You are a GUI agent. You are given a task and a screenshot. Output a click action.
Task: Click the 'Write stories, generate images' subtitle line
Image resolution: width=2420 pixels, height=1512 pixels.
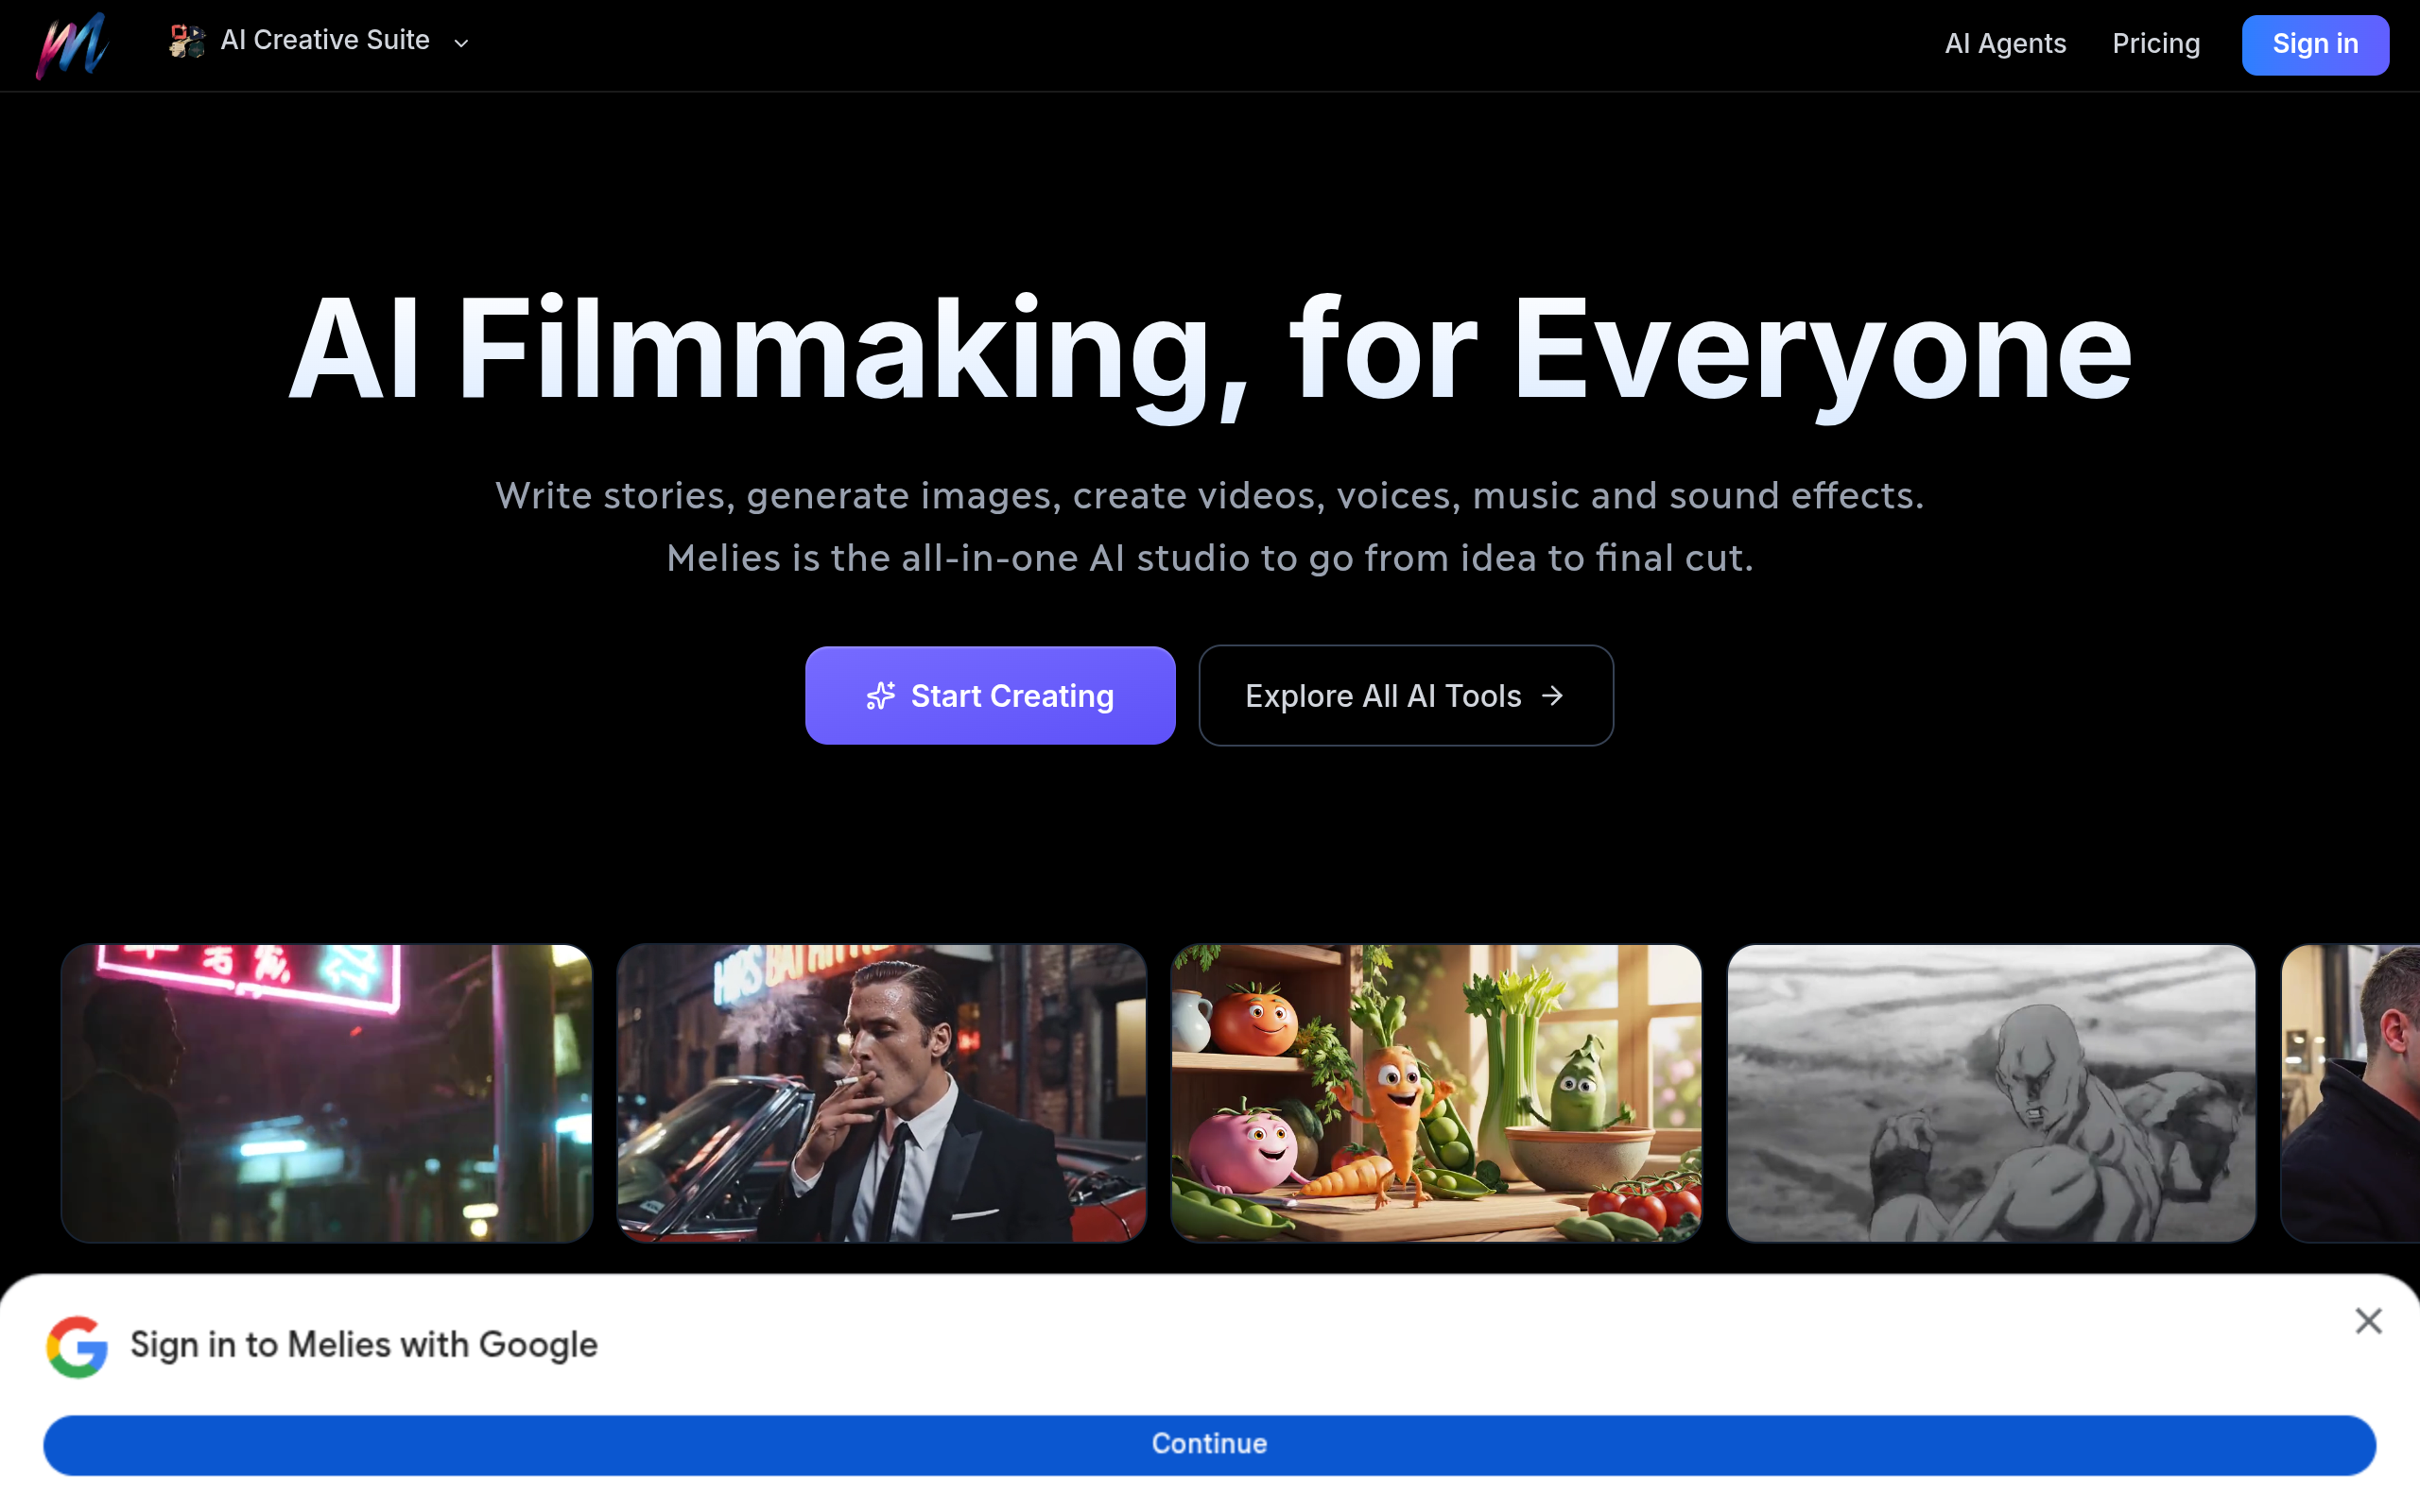[x=1209, y=496]
